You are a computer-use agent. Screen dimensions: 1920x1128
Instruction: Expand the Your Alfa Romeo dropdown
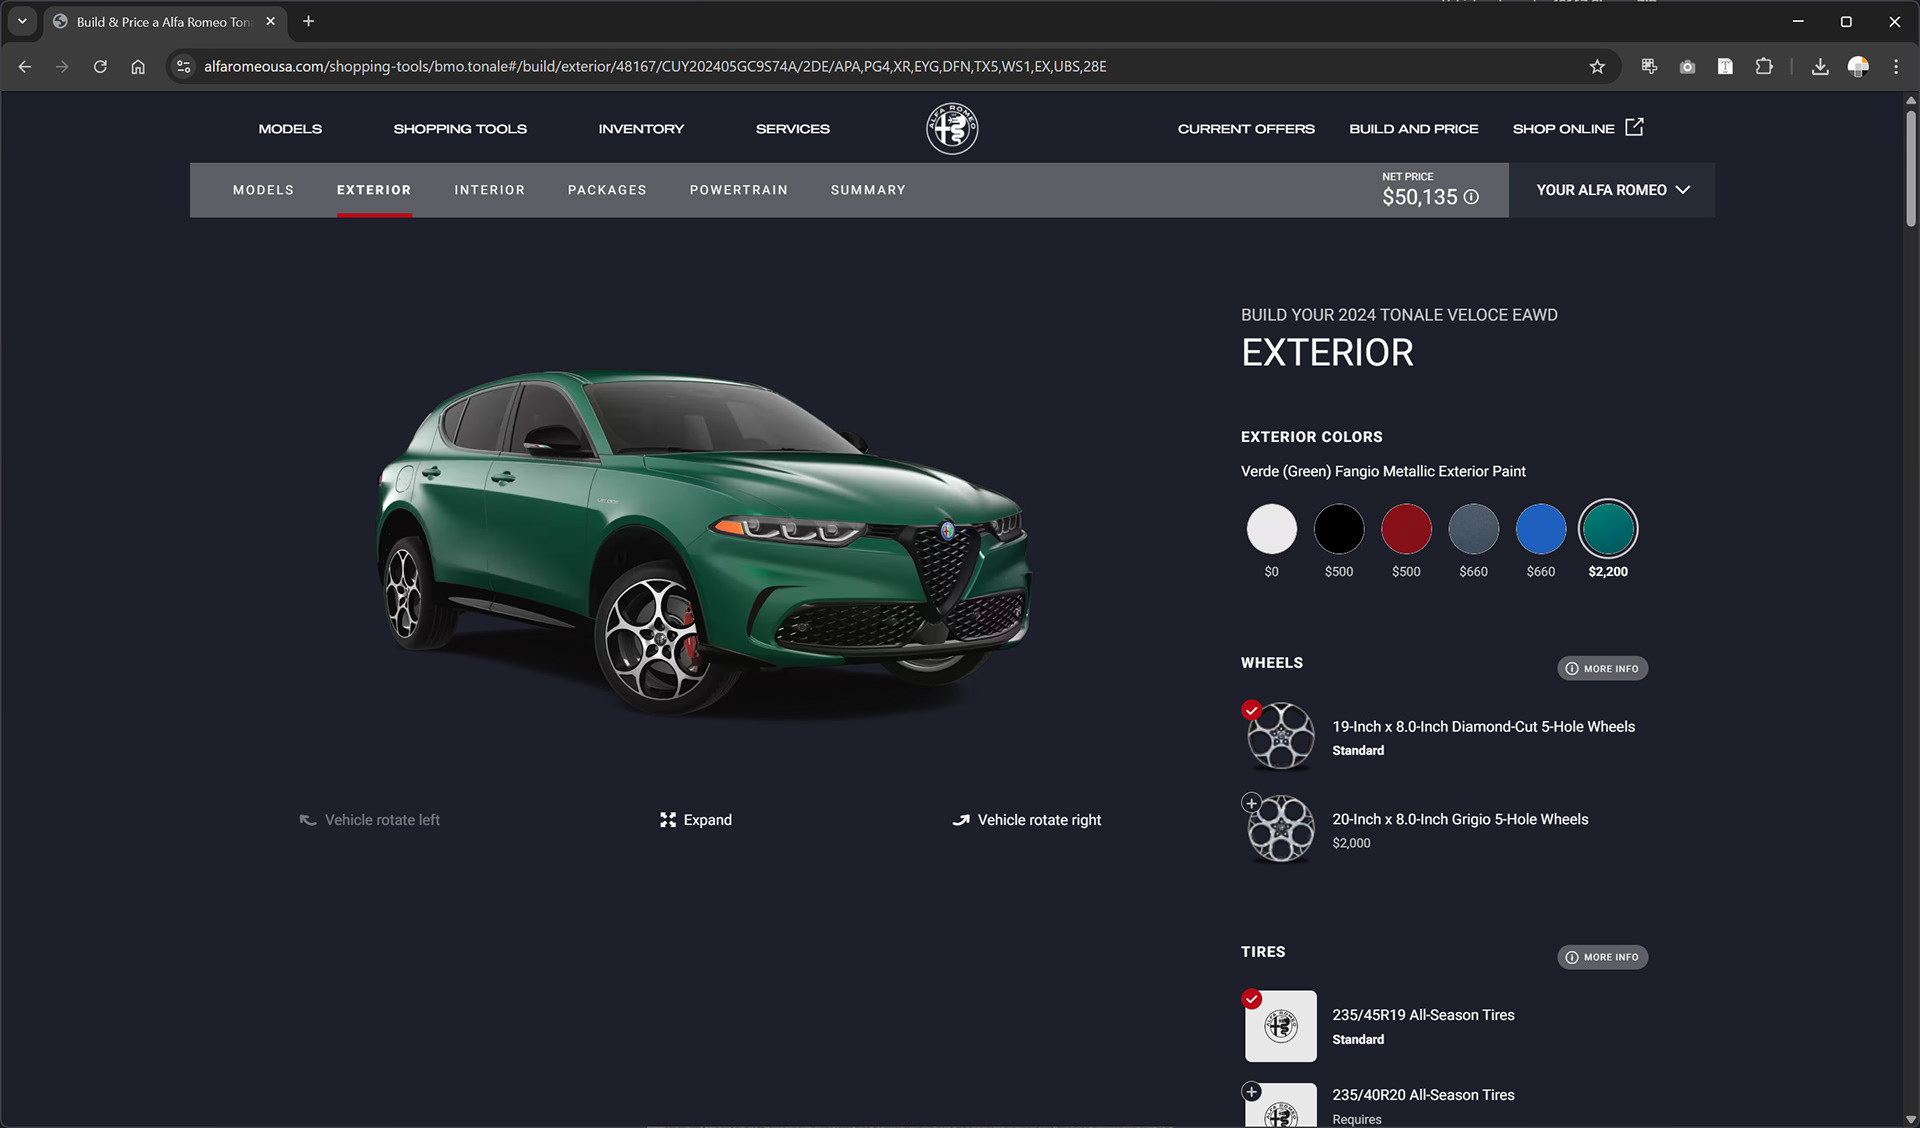click(1612, 190)
